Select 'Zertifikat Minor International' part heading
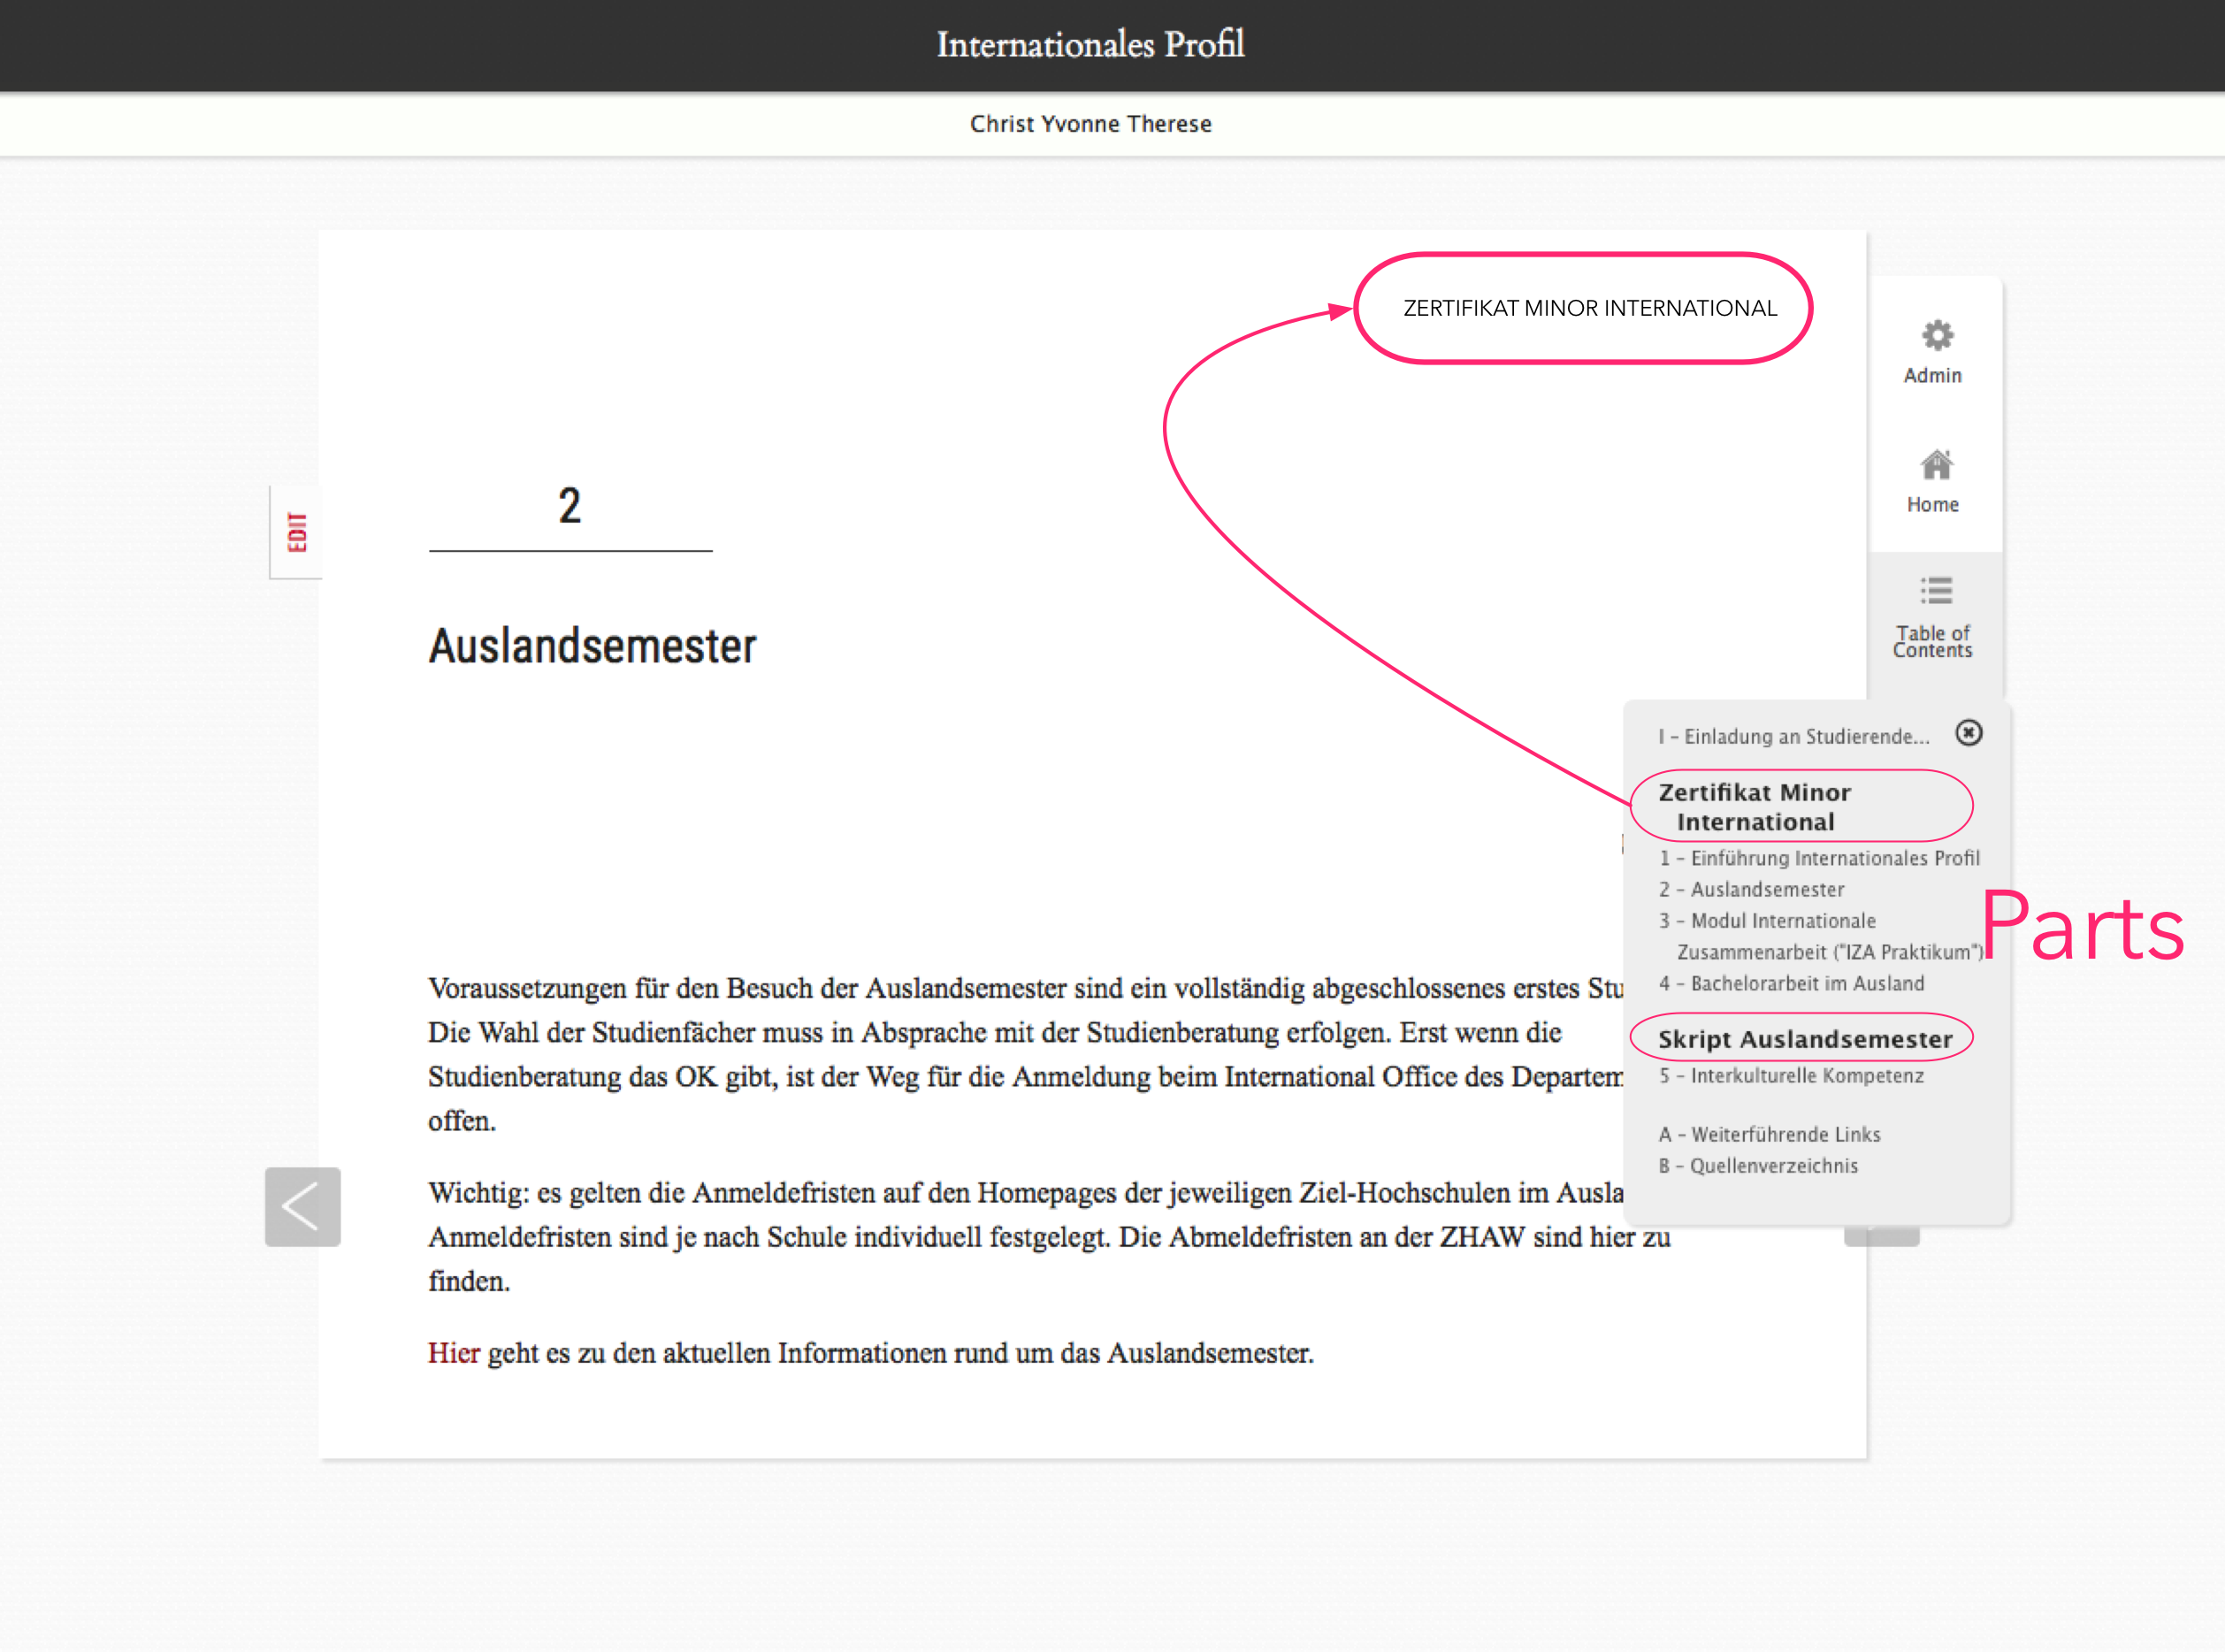 [1754, 807]
